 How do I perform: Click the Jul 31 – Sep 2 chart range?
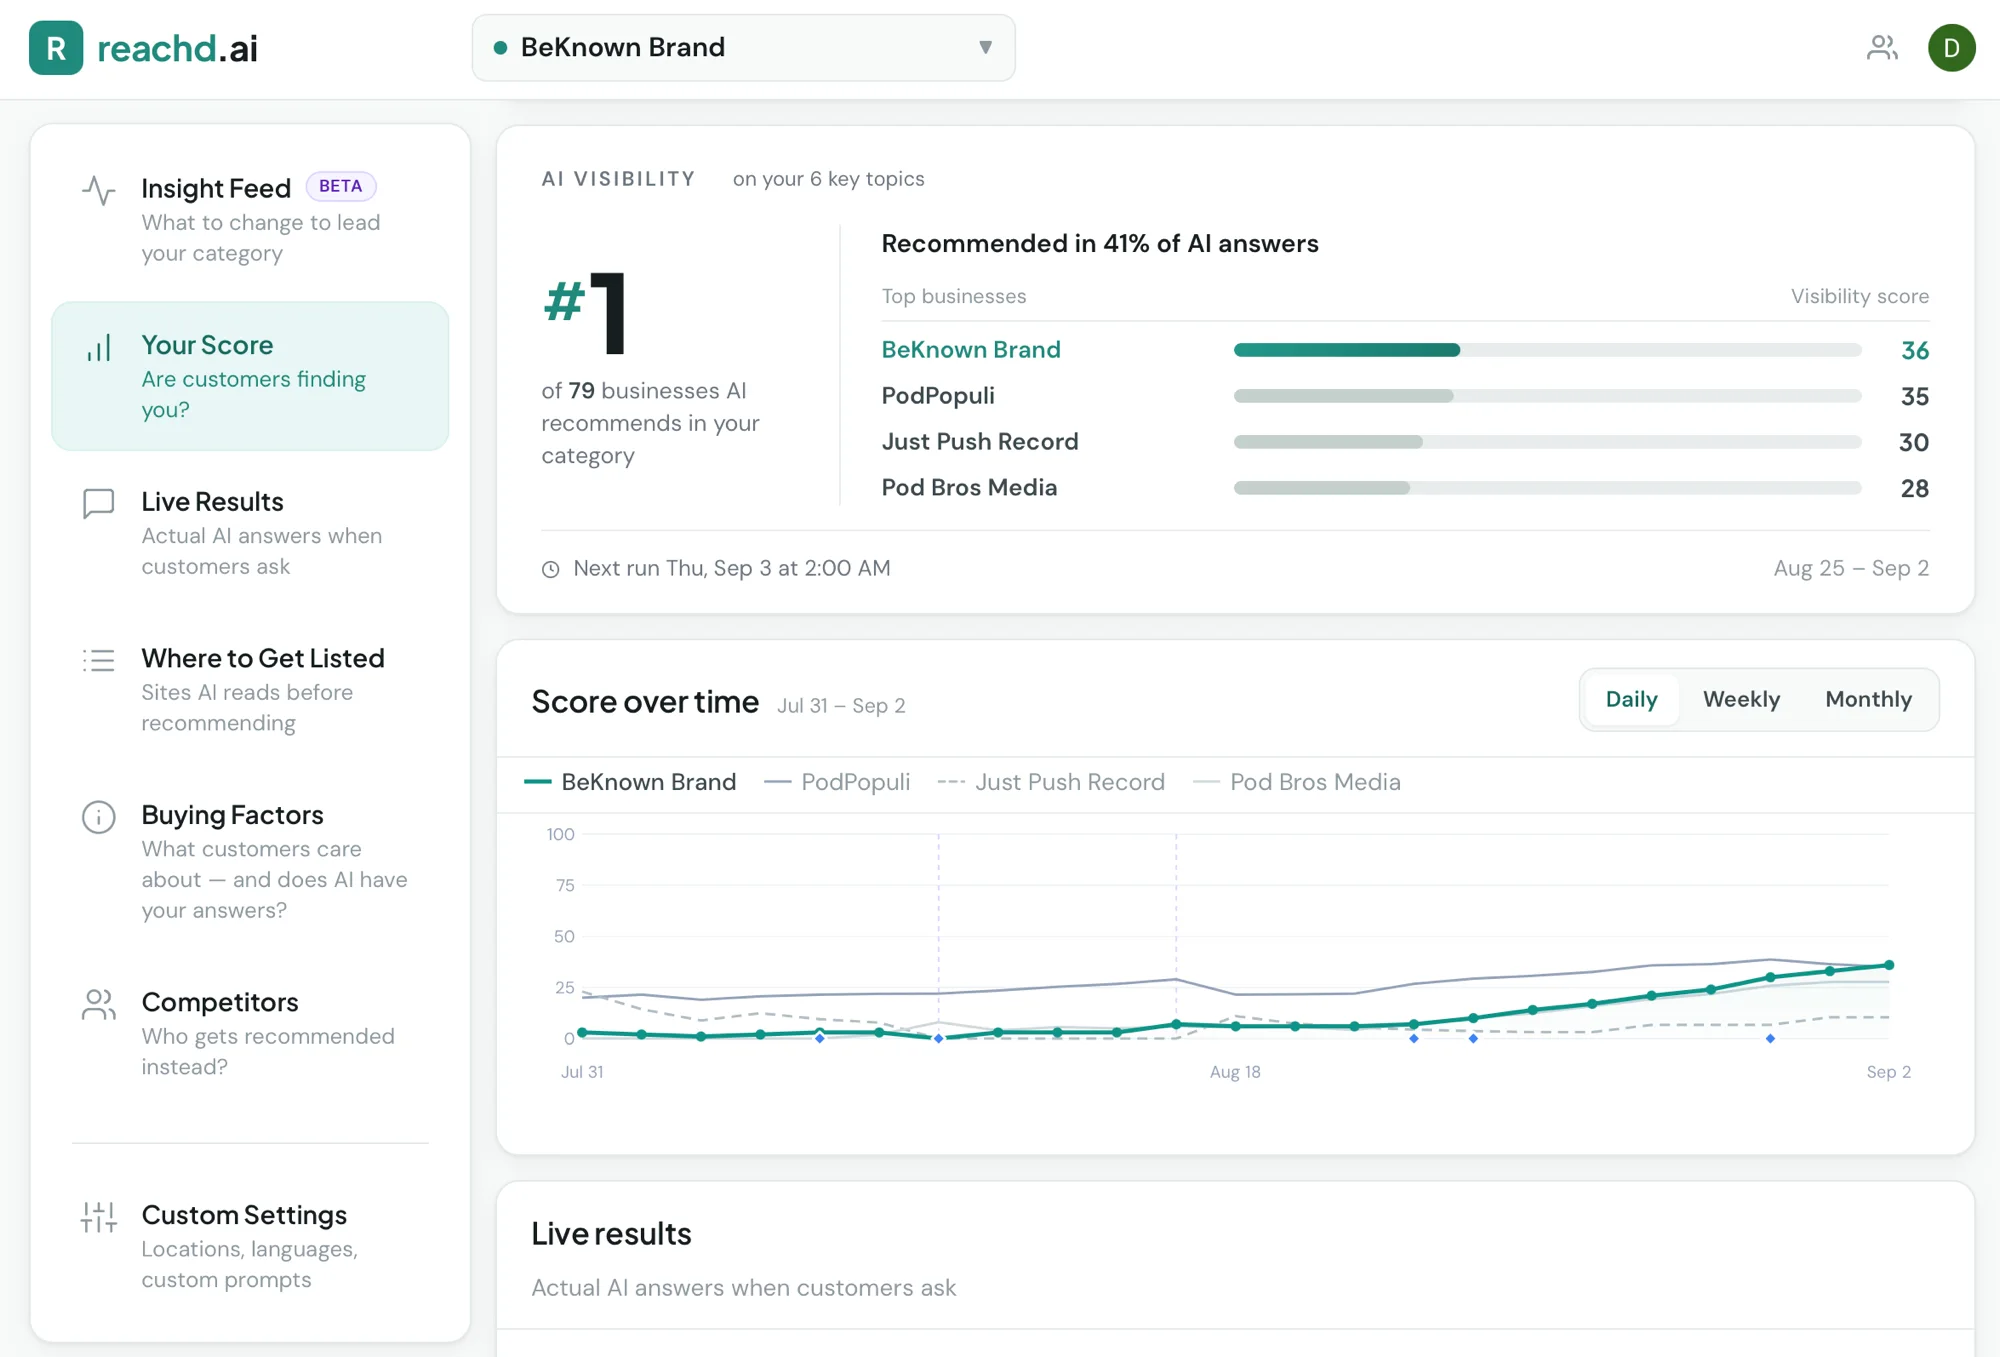coord(841,706)
